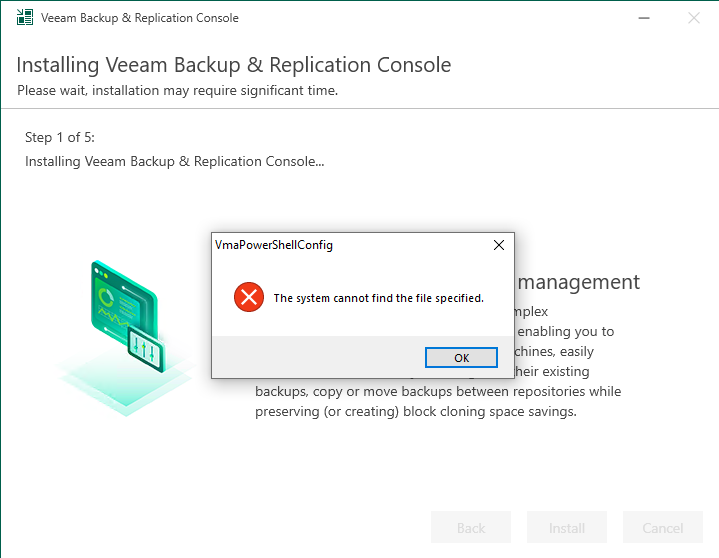Click the red error icon

249,297
